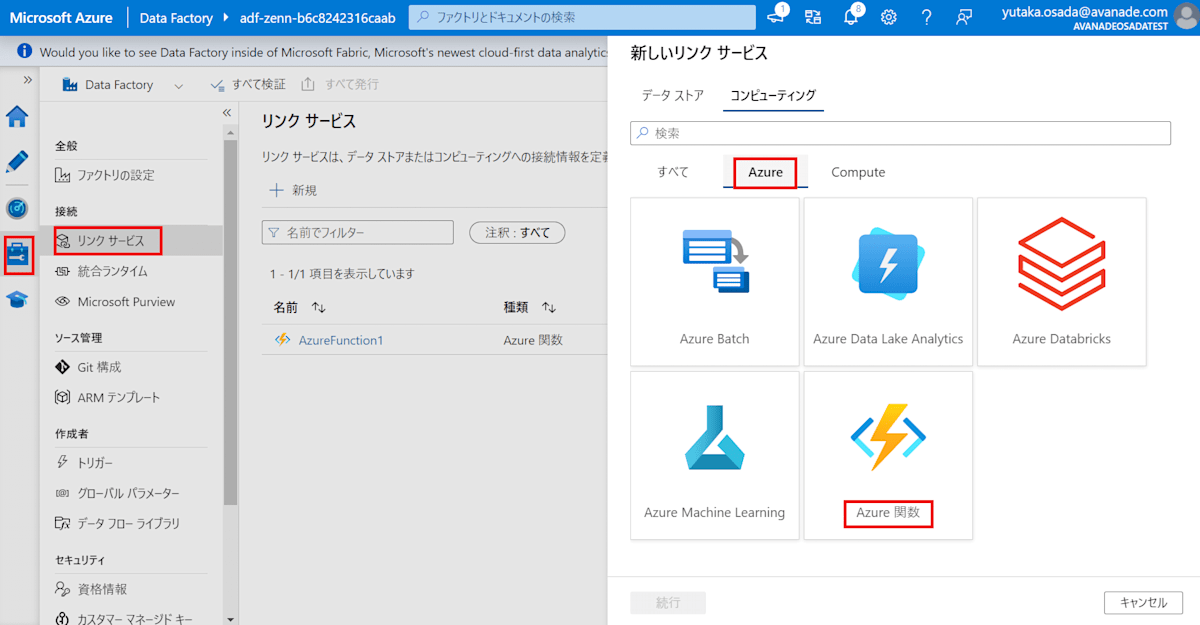Click the Data Factory breadcrumb in header
This screenshot has width=1200, height=625.
pyautogui.click(x=174, y=18)
